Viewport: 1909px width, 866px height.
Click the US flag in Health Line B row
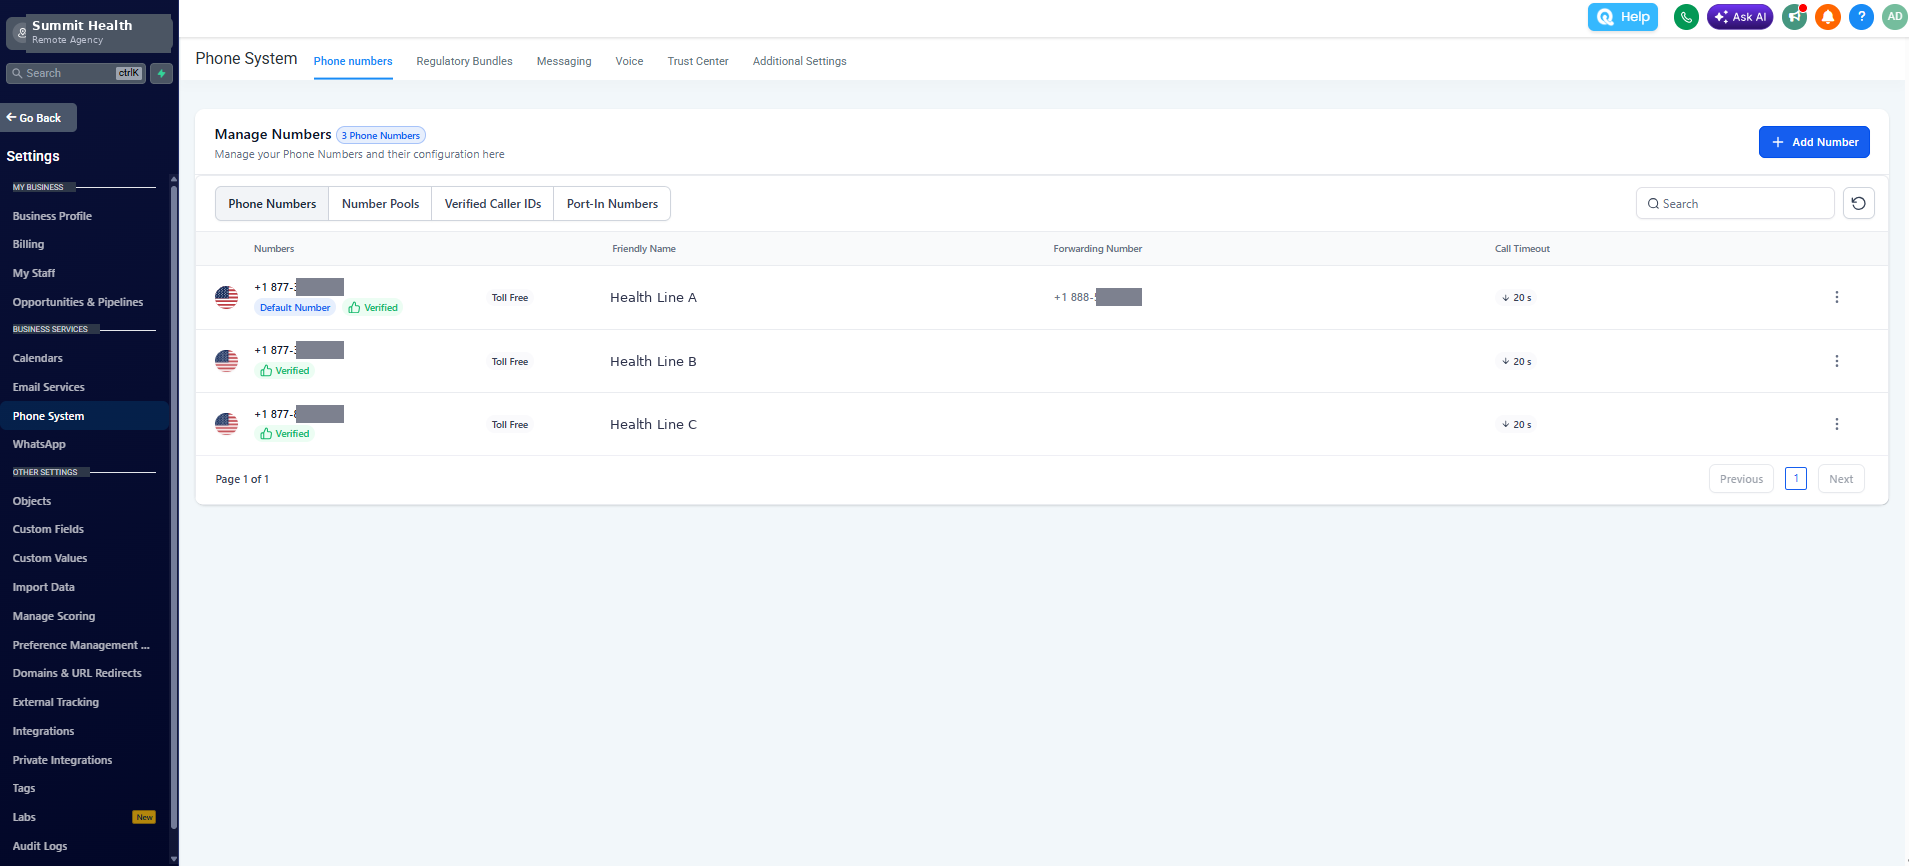coord(227,361)
